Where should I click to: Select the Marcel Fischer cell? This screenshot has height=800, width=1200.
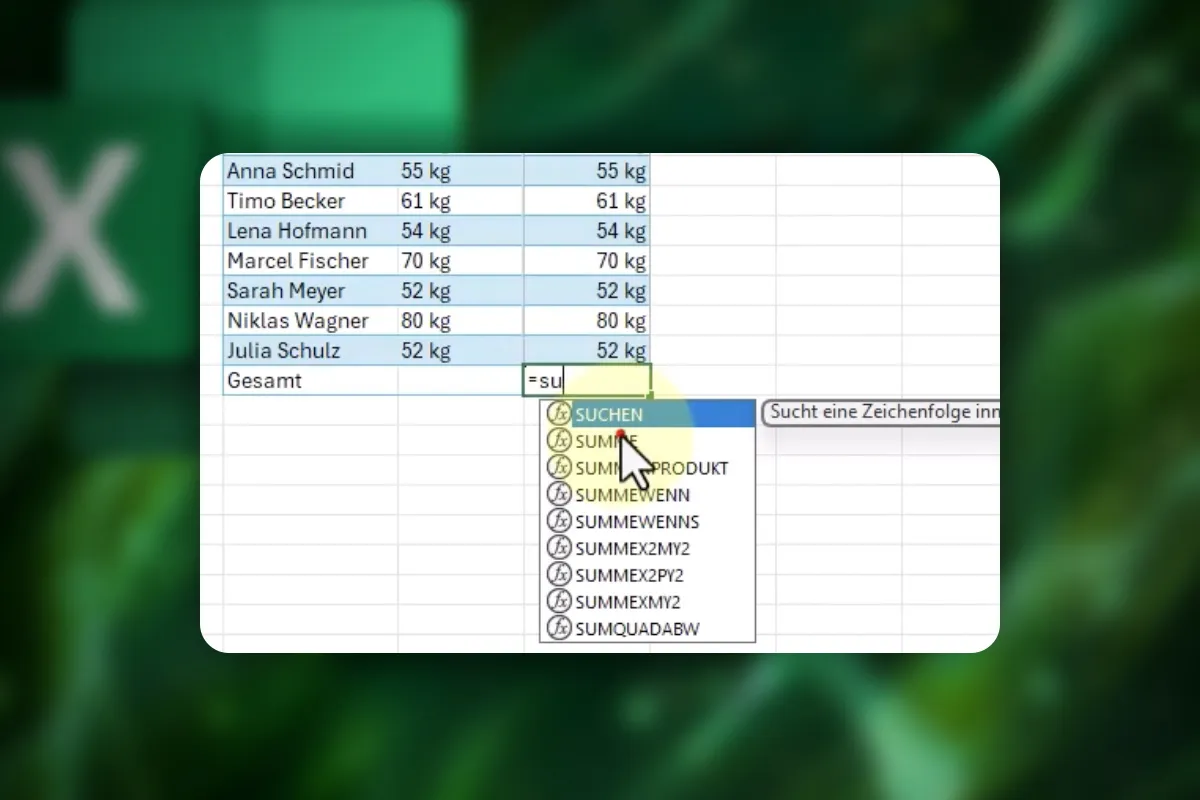tap(310, 261)
